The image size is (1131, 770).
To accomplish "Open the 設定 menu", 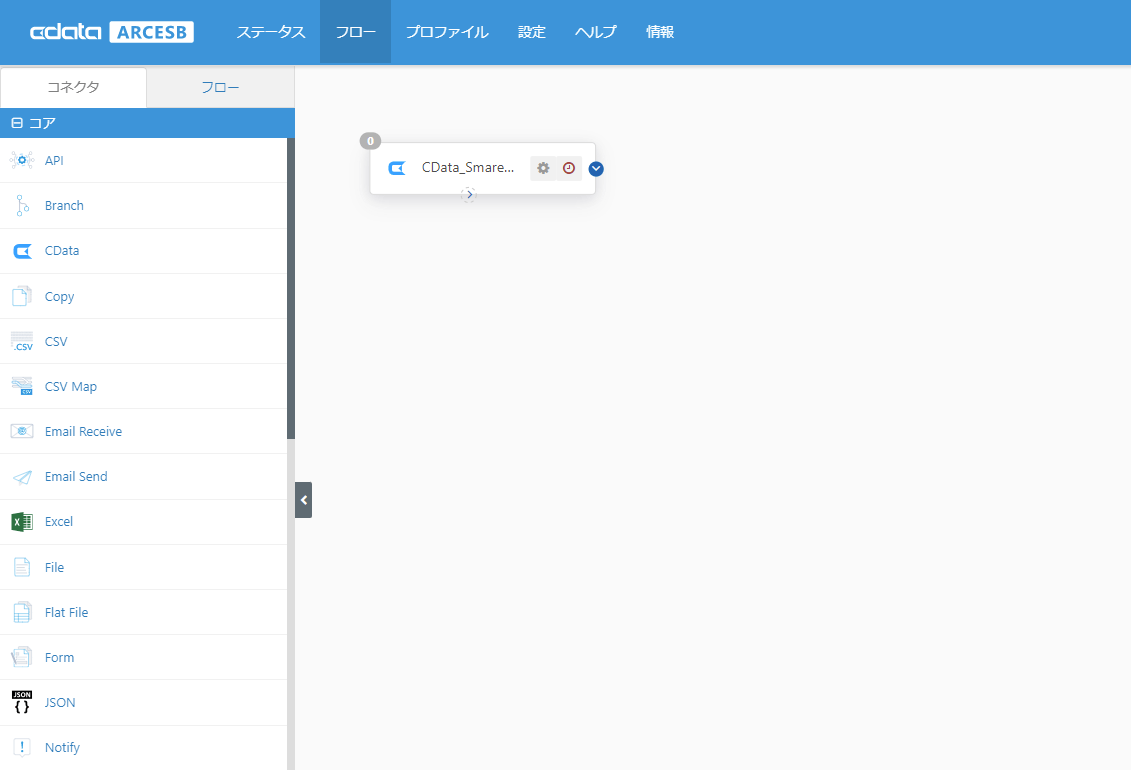I will pyautogui.click(x=532, y=32).
